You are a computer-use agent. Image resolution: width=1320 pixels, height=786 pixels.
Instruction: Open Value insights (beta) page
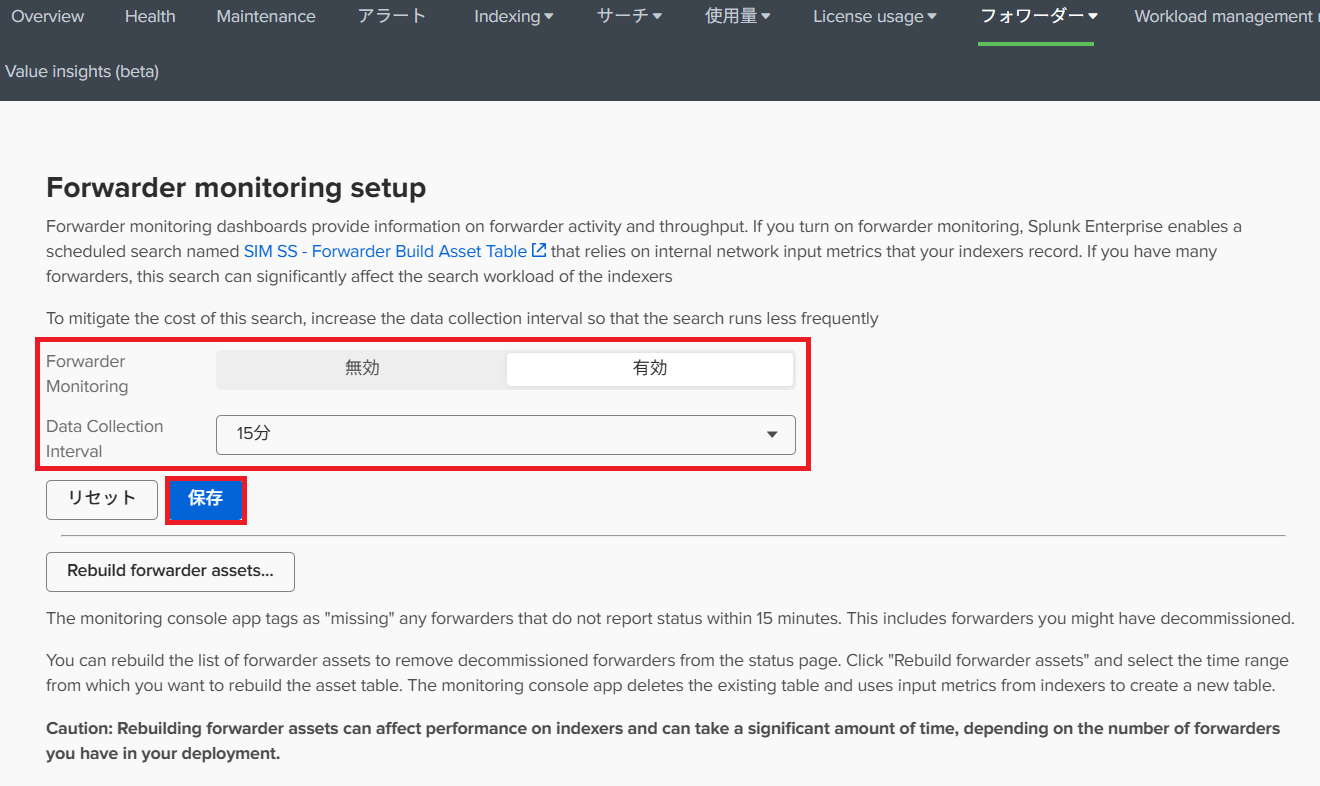click(82, 71)
